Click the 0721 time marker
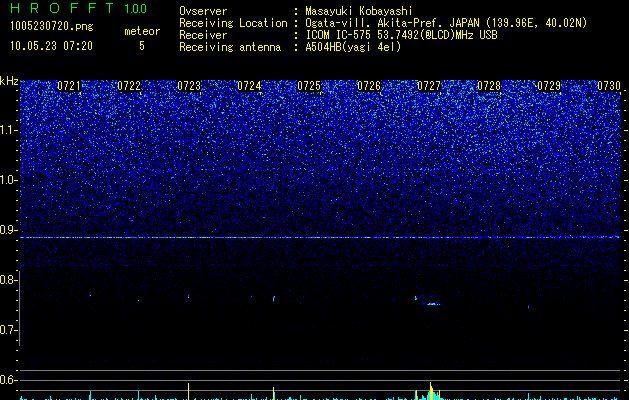This screenshot has width=629, height=400. [x=69, y=86]
